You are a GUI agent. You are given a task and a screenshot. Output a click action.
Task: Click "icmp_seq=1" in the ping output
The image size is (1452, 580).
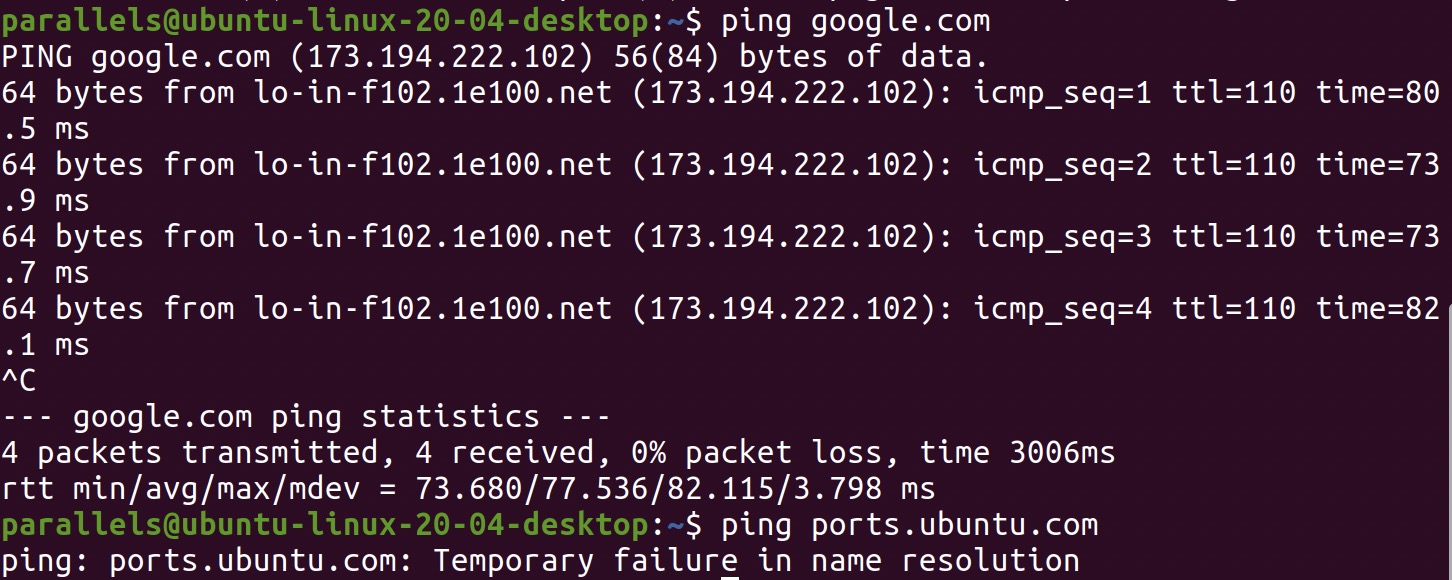[1063, 92]
